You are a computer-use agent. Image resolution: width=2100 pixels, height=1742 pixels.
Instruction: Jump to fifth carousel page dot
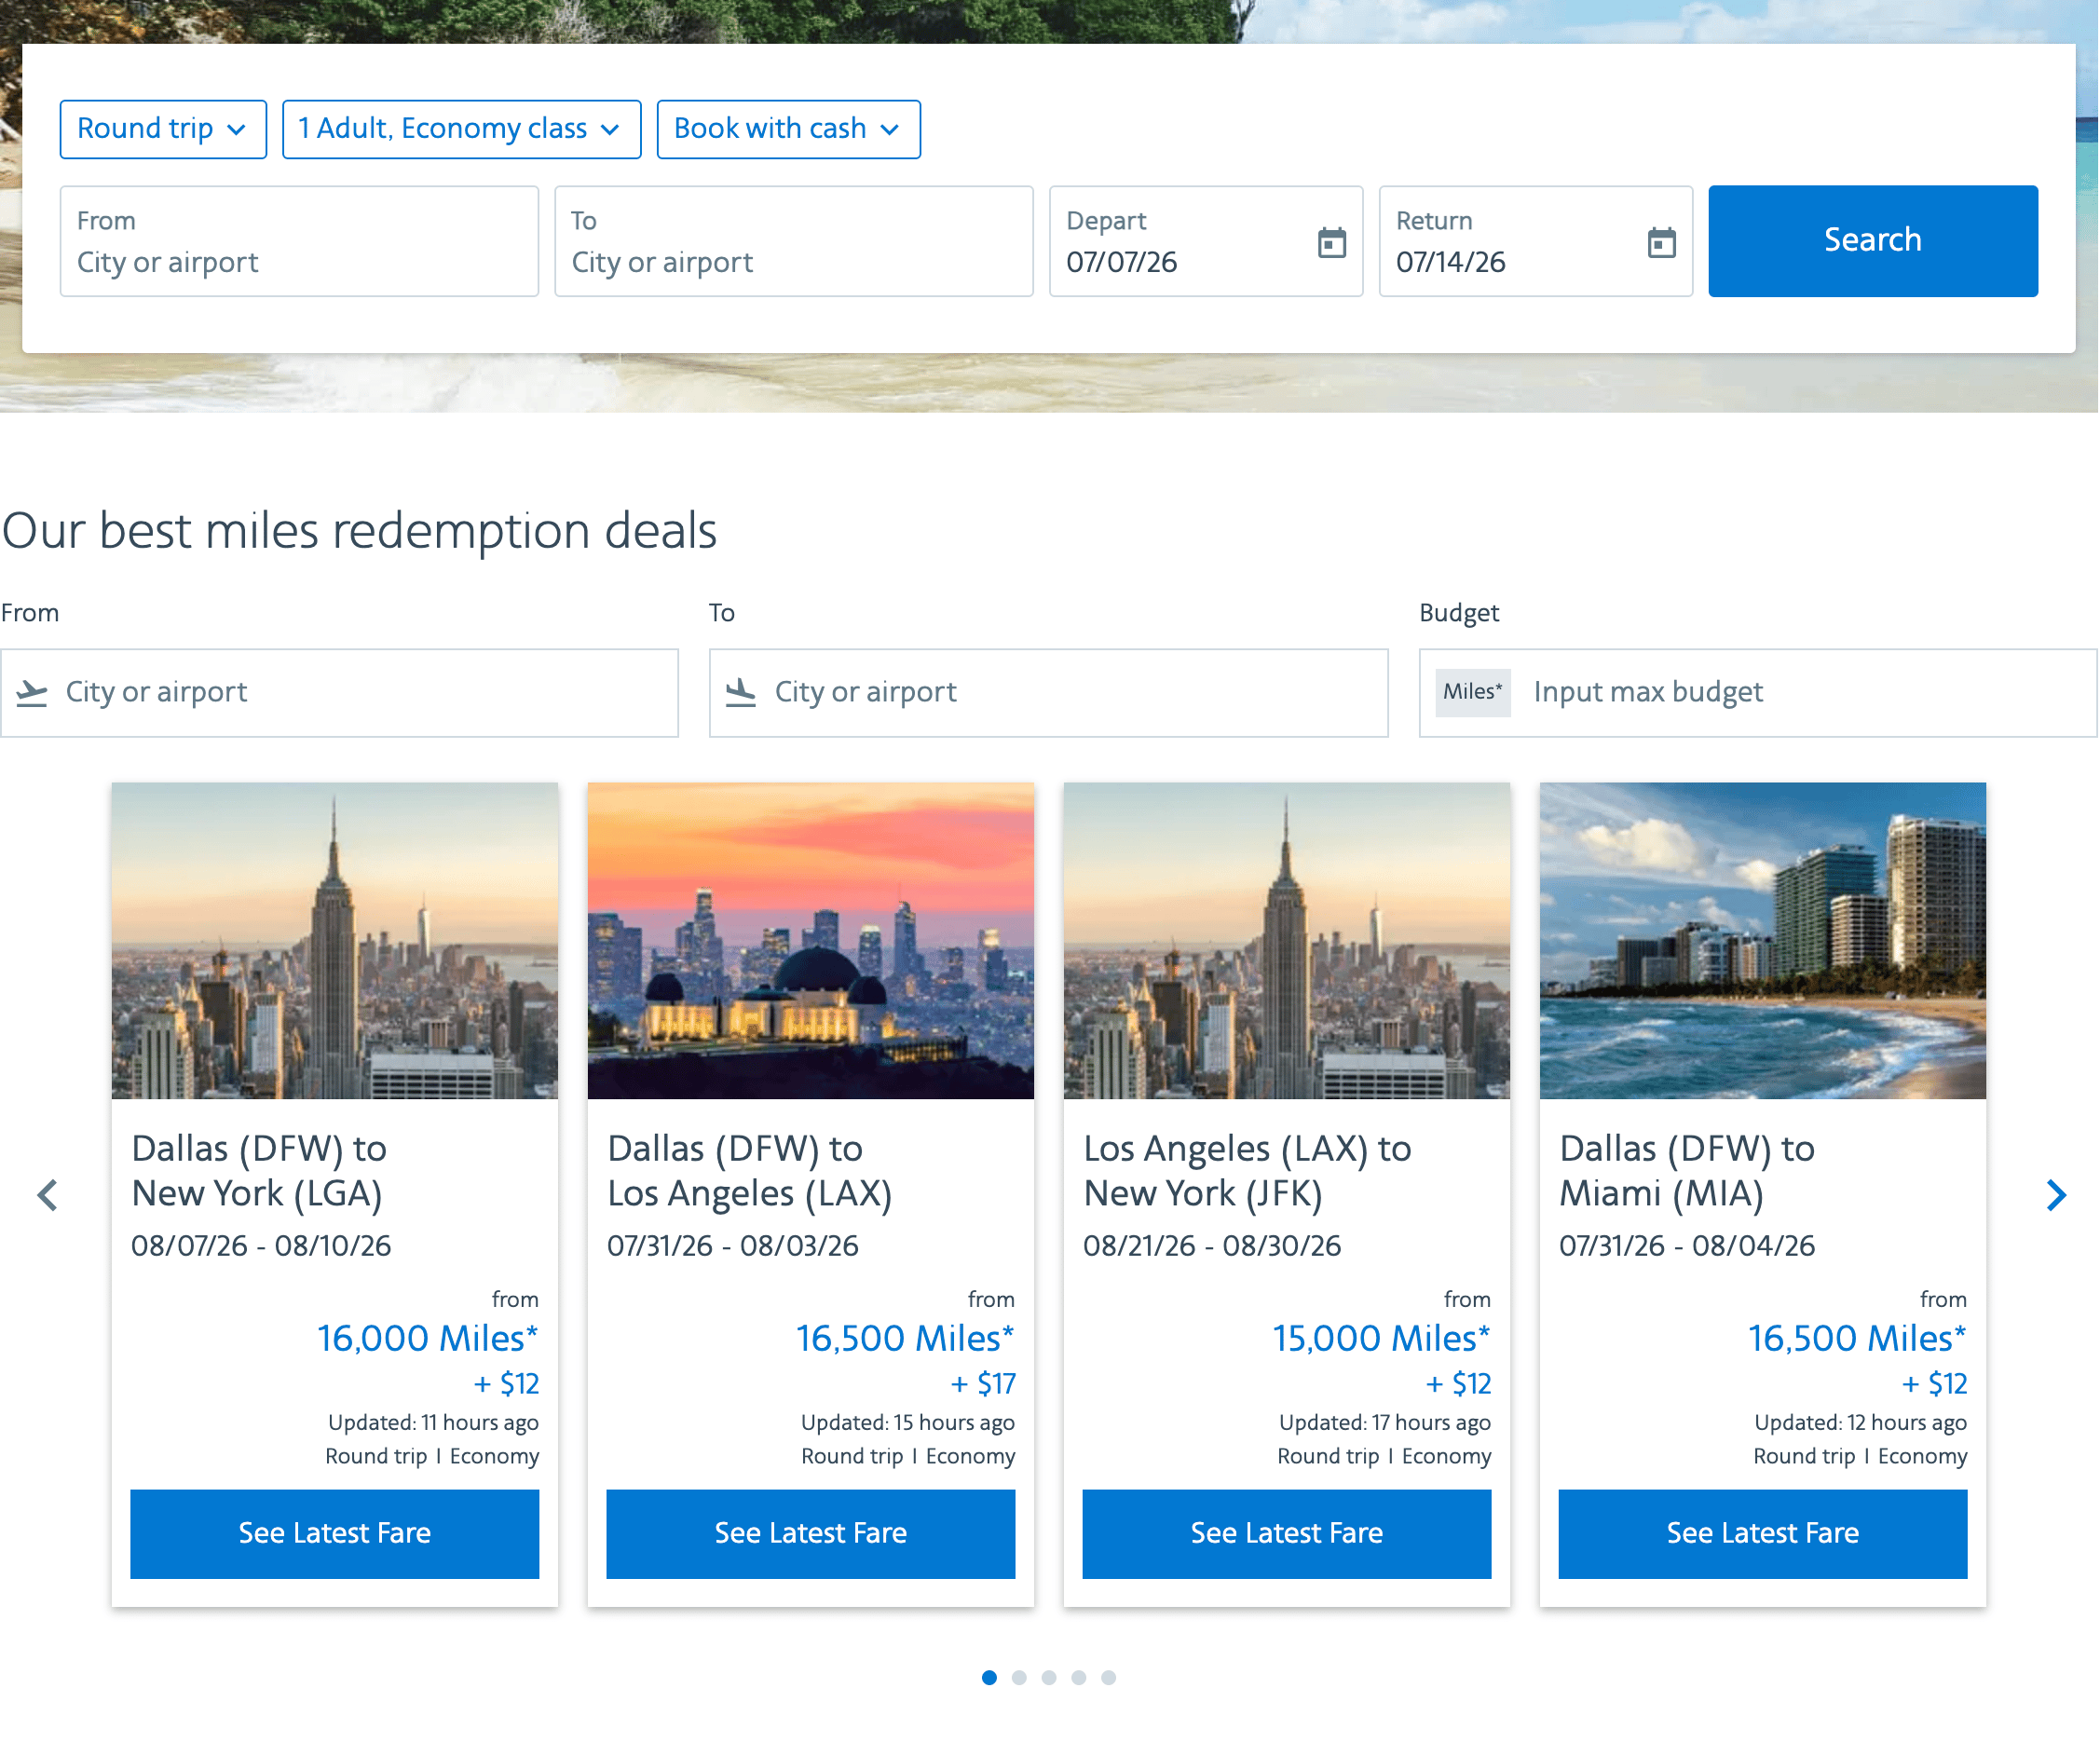tap(1109, 1678)
